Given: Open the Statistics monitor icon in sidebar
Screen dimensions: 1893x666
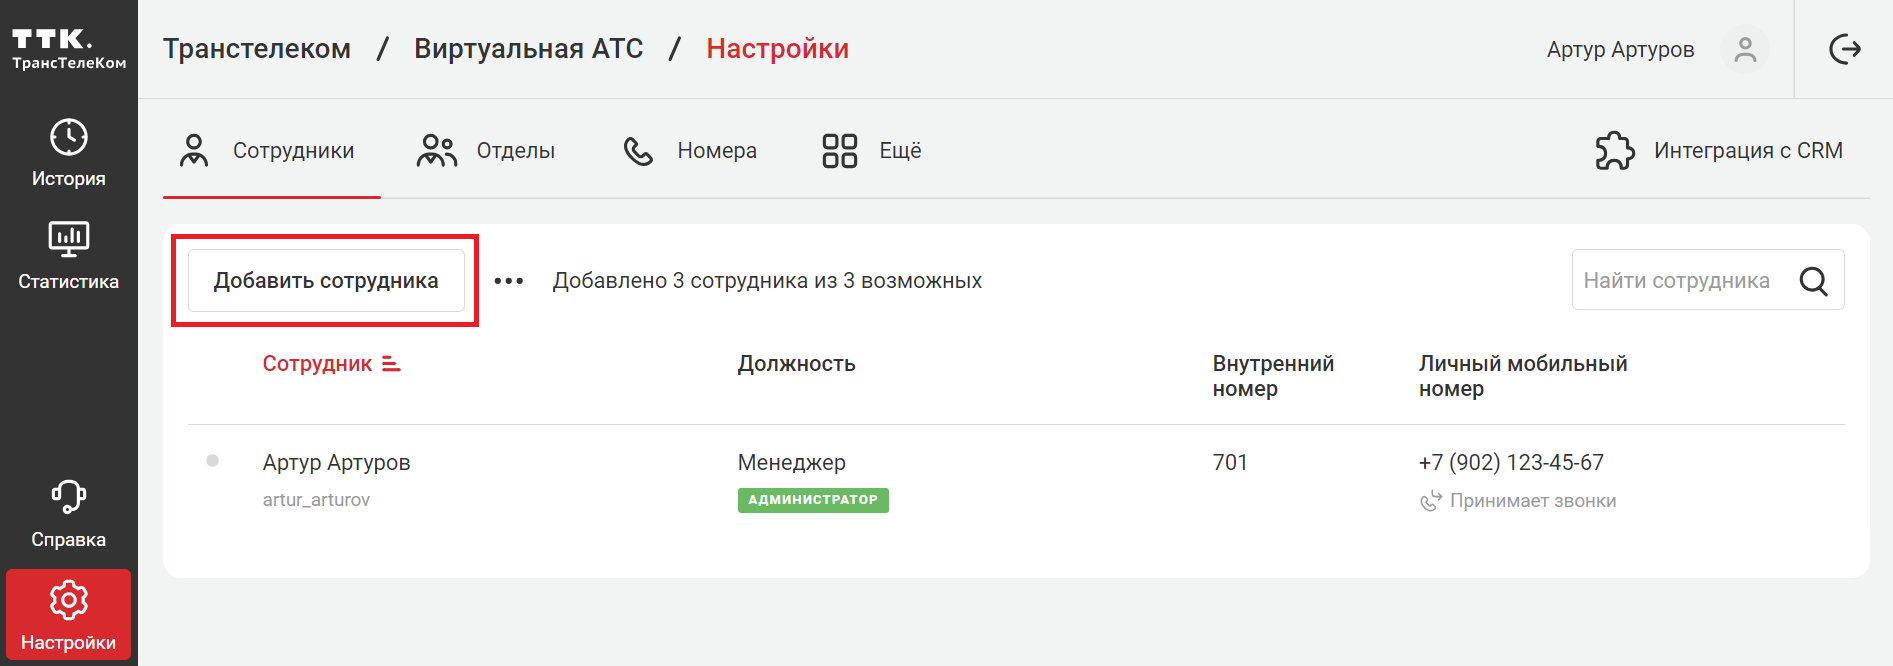Looking at the screenshot, I should (68, 239).
